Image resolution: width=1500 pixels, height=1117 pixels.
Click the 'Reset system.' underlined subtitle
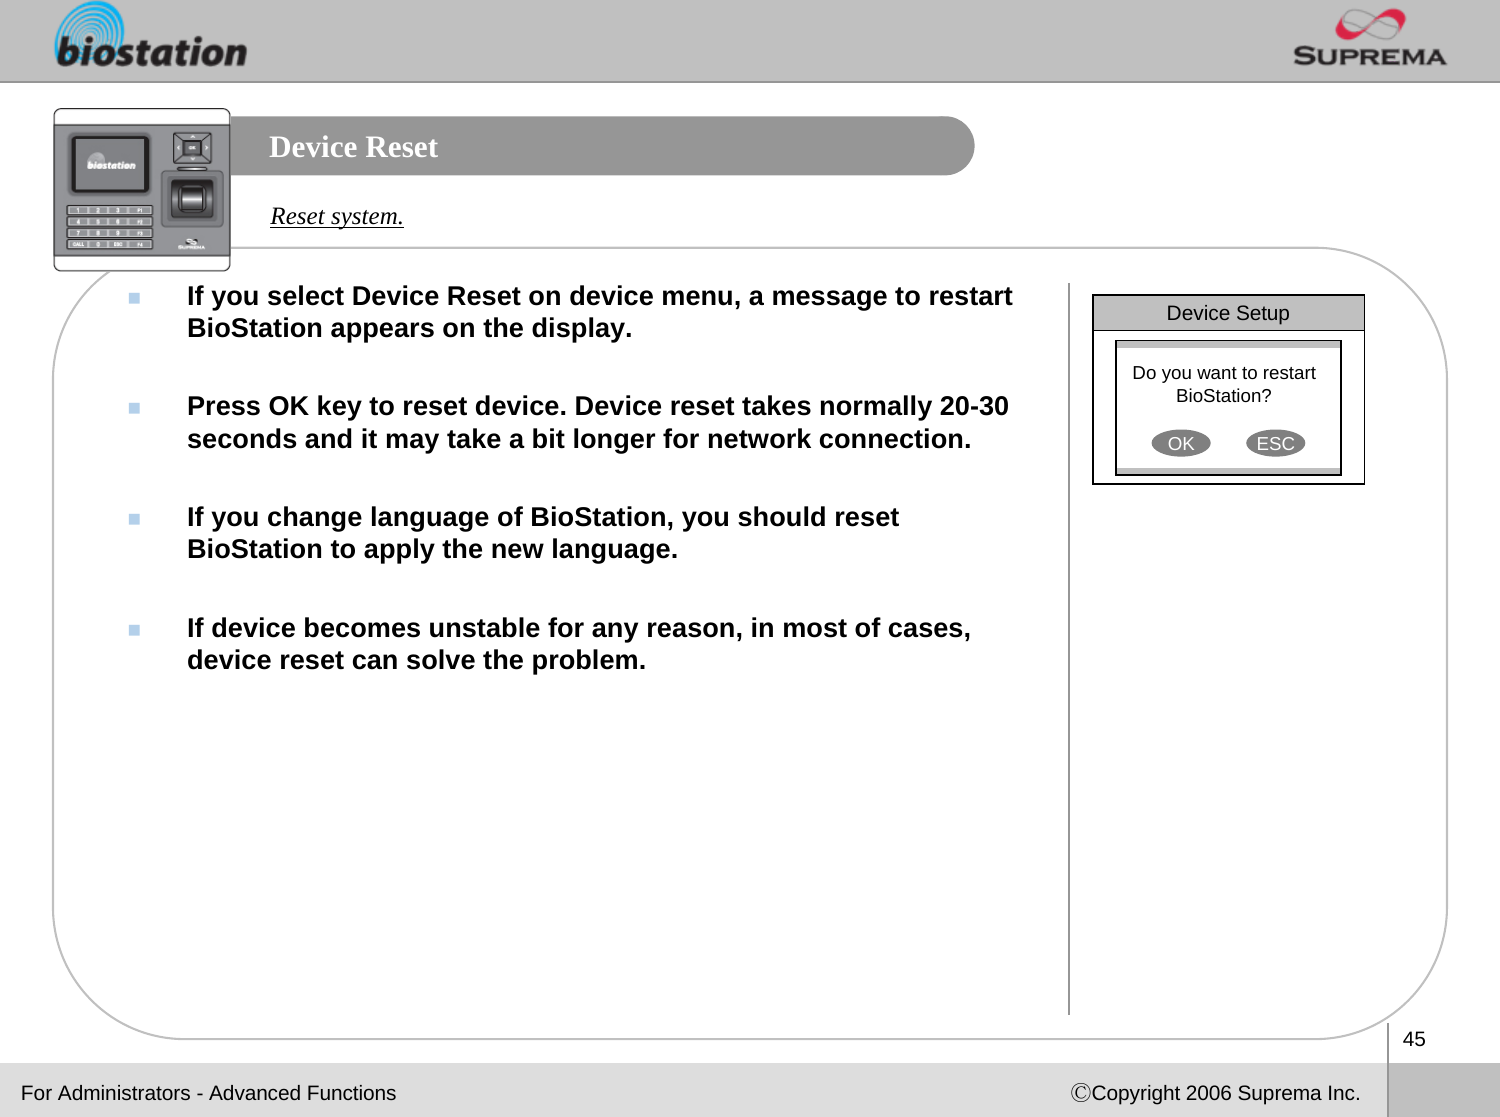[x=337, y=216]
